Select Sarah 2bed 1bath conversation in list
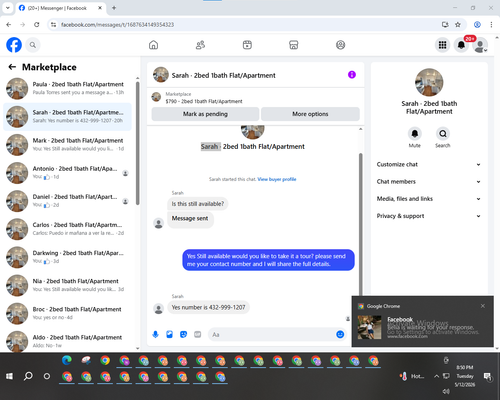Viewport: 500px width, 400px height. coord(67,117)
